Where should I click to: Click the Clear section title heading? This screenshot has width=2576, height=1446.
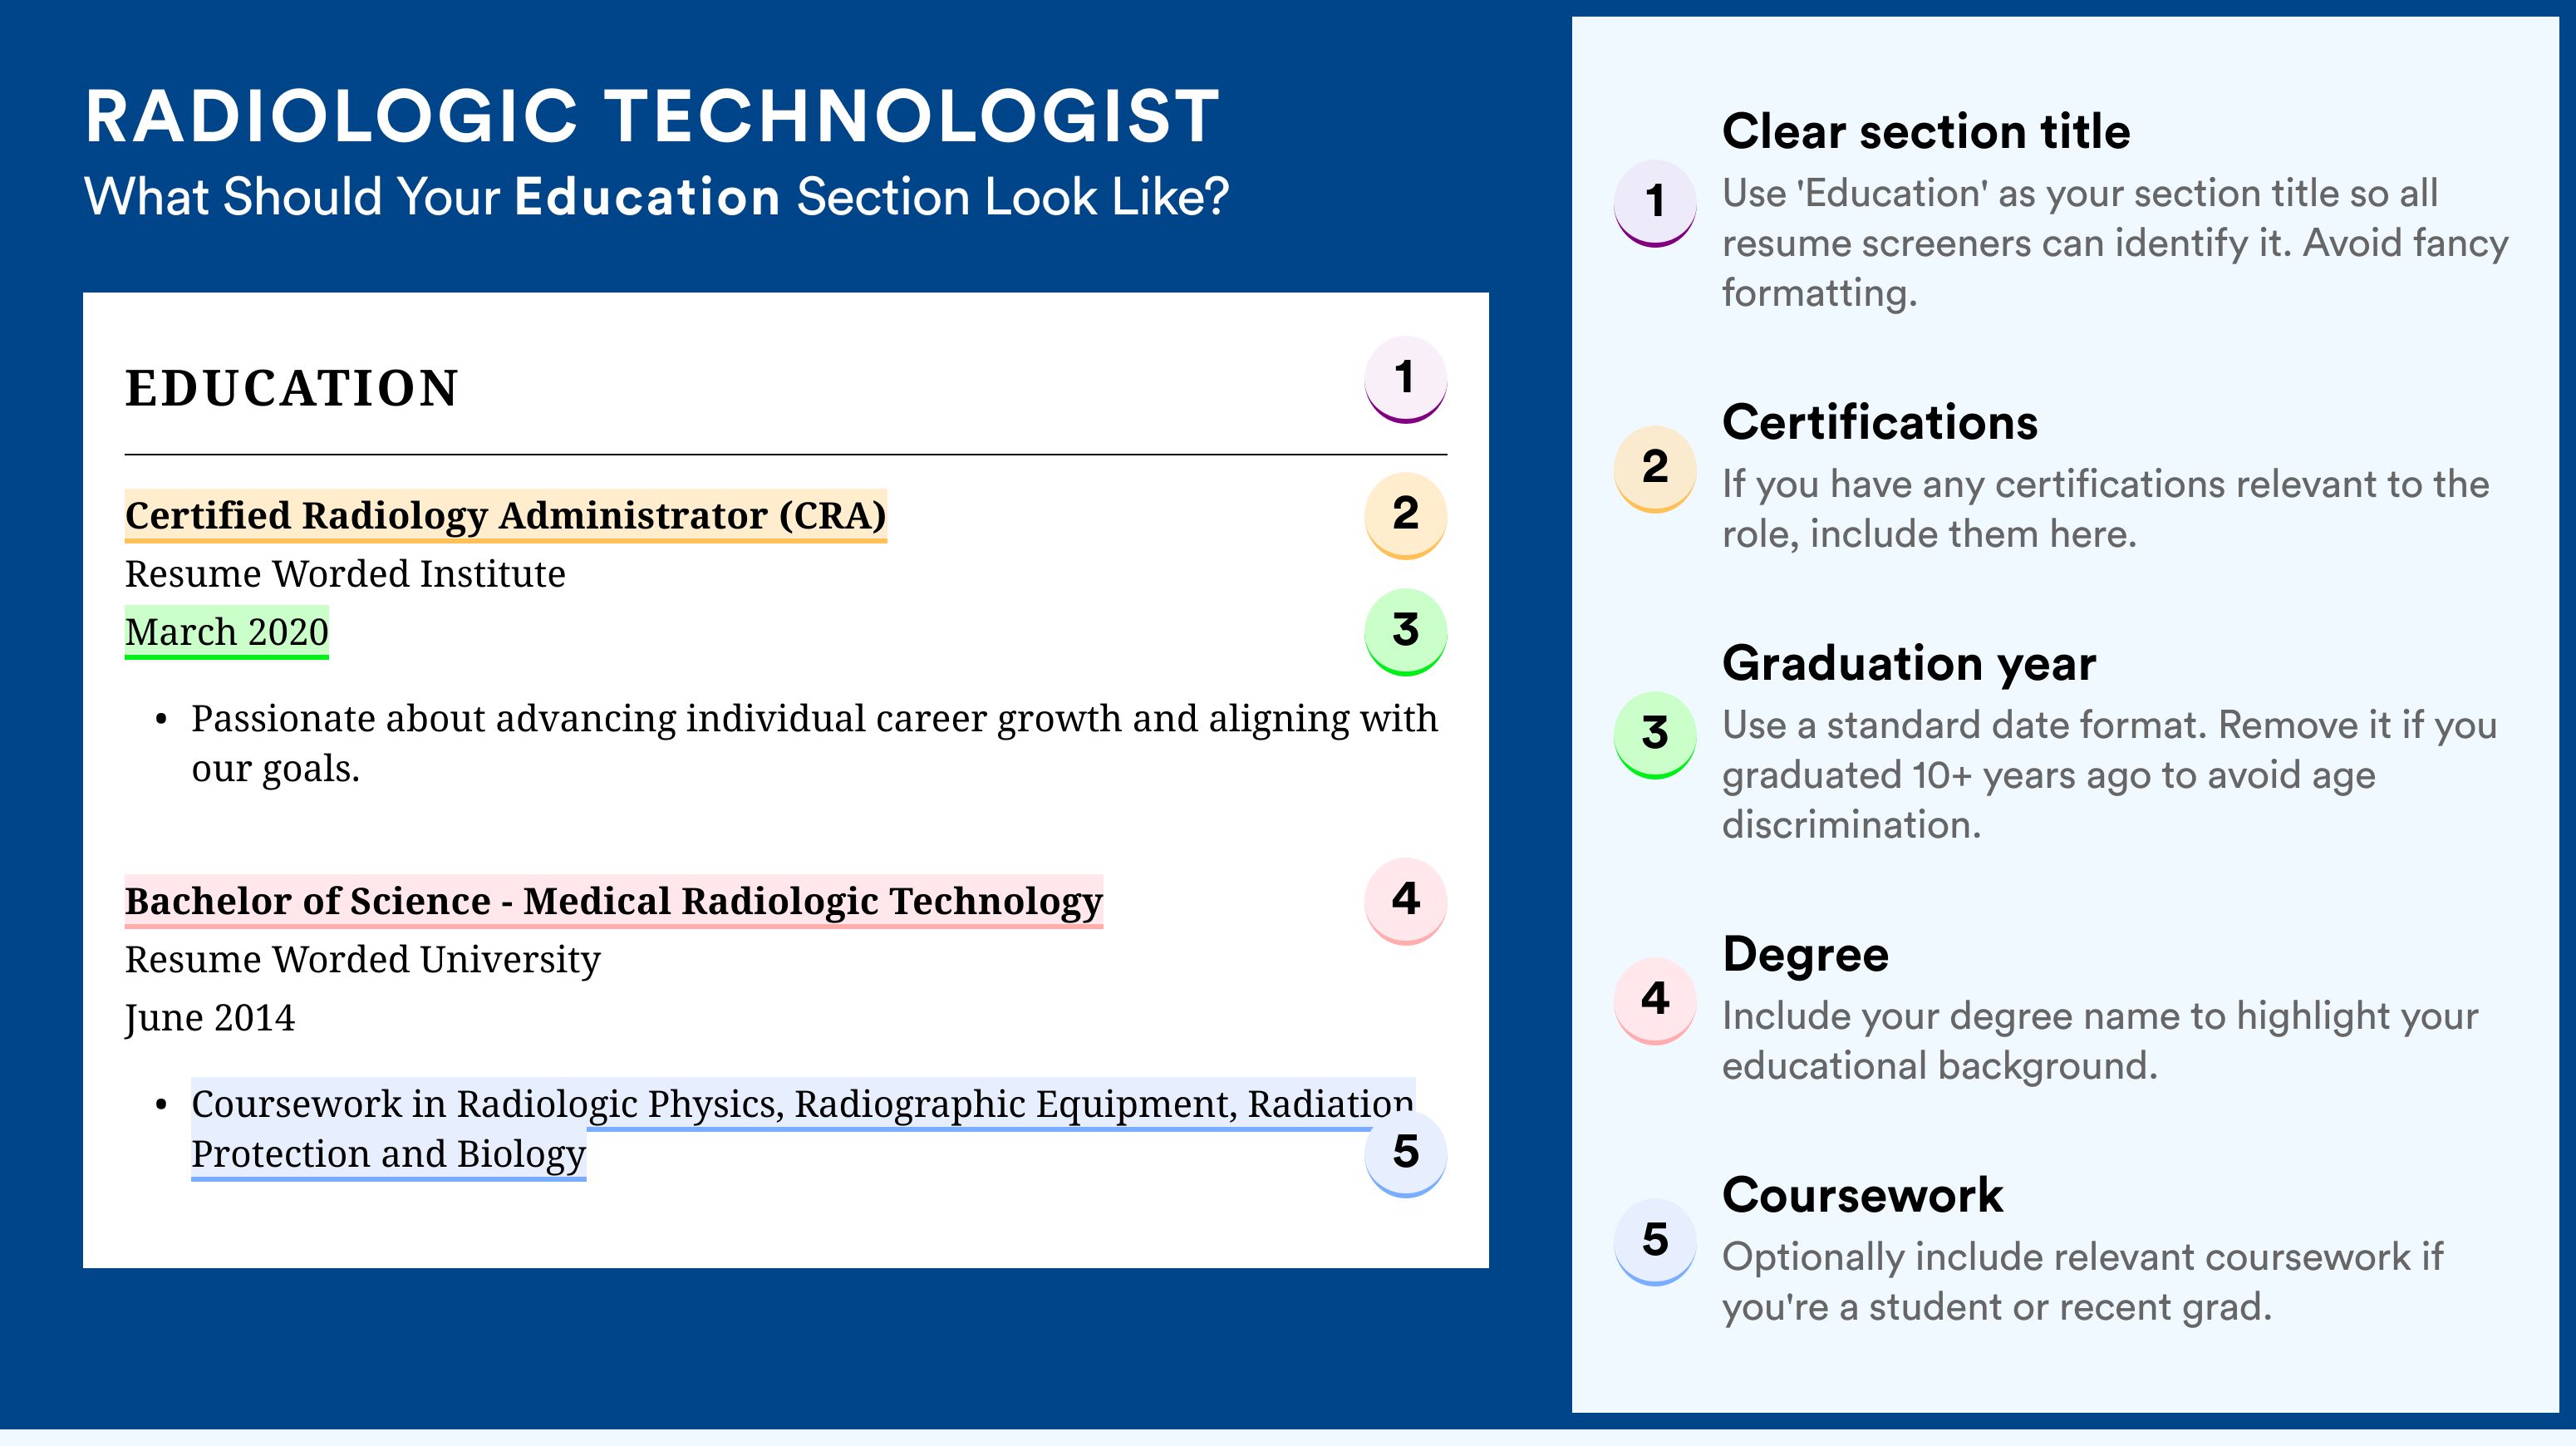click(x=1925, y=131)
